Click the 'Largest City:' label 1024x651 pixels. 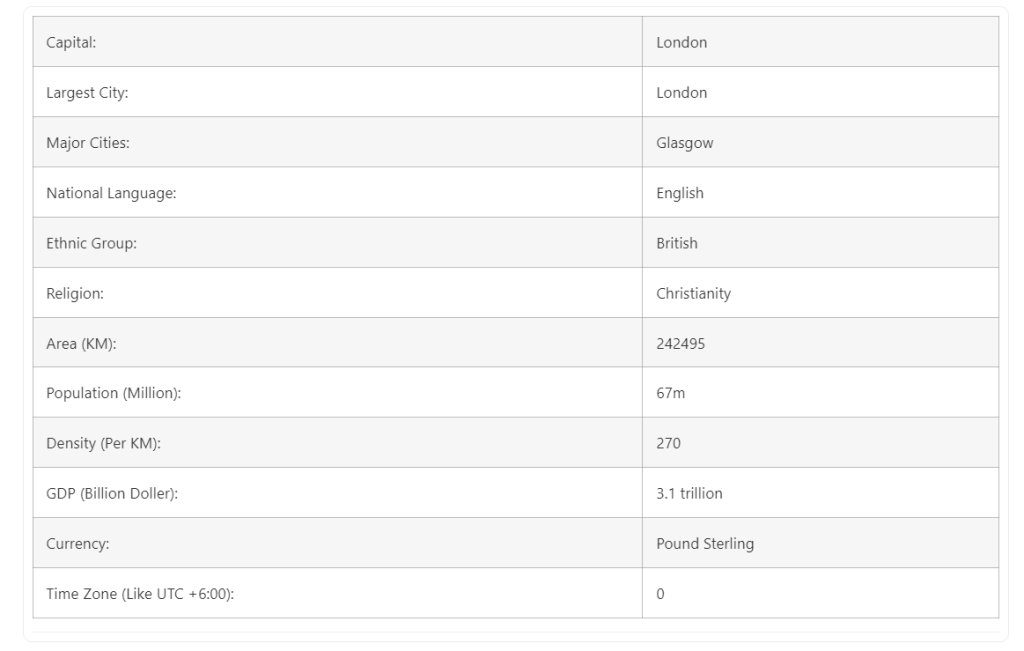tap(87, 93)
